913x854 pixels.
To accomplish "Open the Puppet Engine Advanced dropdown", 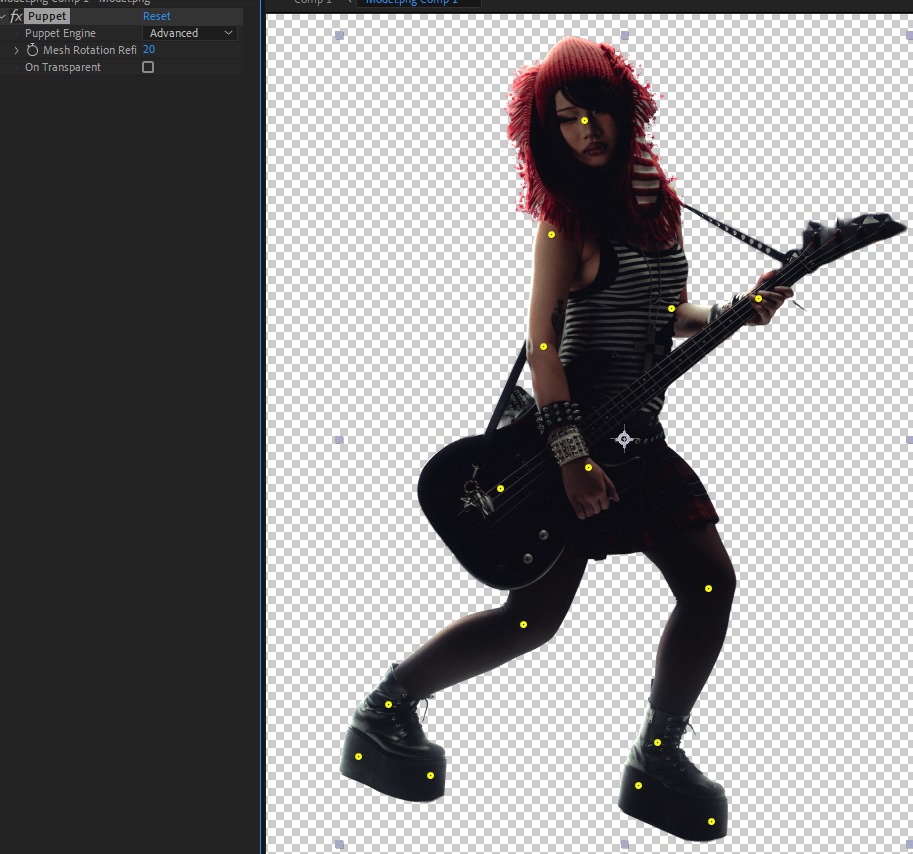I will pos(190,33).
